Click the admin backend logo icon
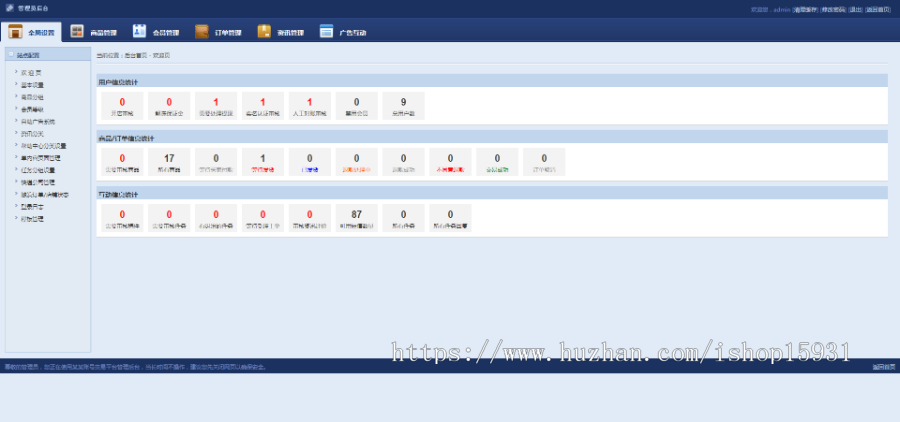The image size is (900, 422). [9, 8]
